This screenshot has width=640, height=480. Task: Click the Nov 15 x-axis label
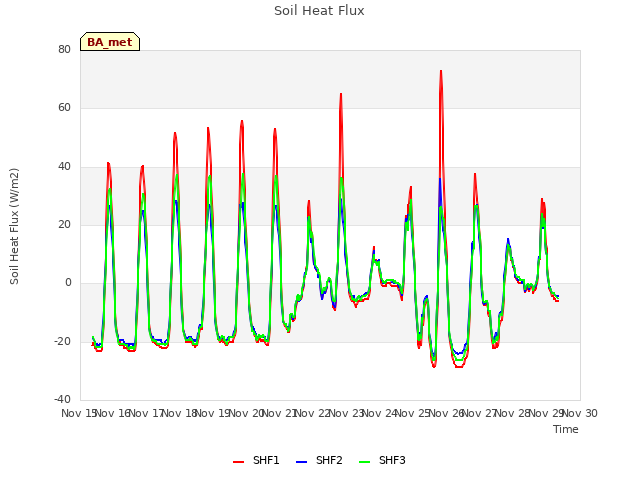tap(79, 413)
